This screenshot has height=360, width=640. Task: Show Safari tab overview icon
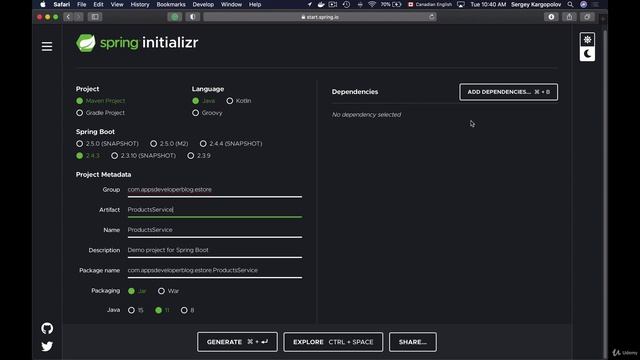(587, 17)
